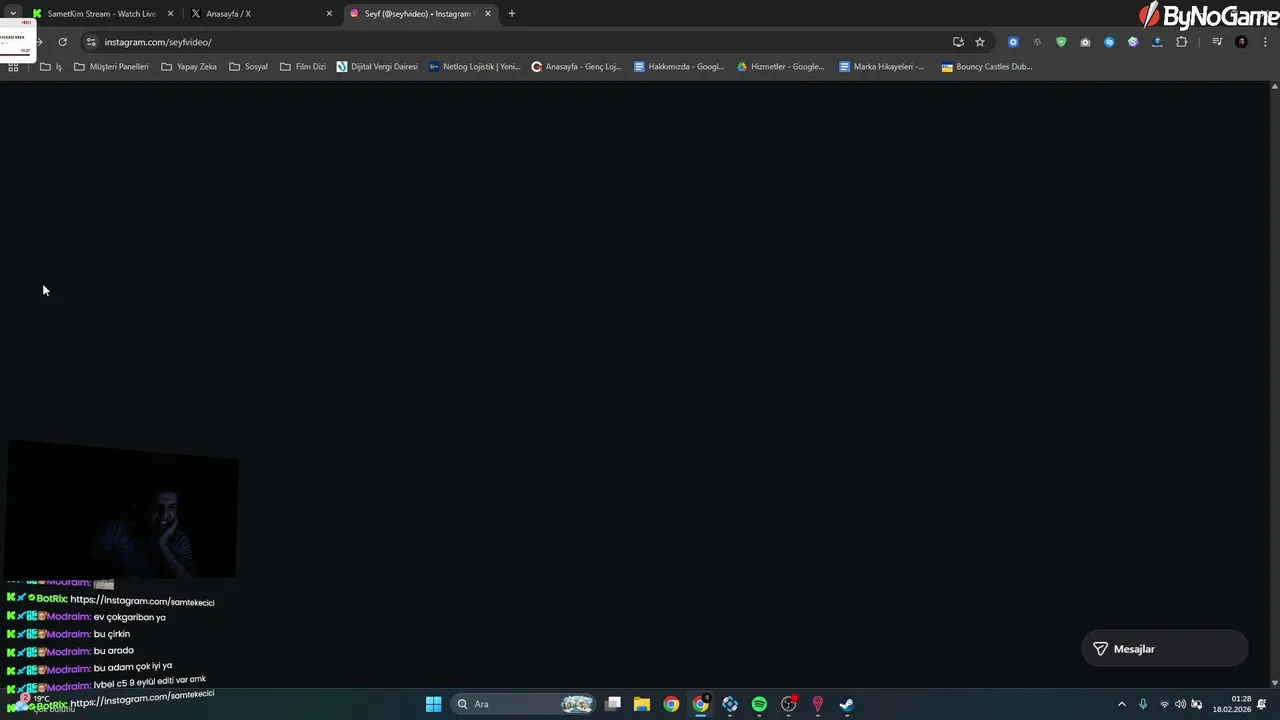Click the taskbar Ara search box
Viewport: 1280px width, 720px height.
(x=524, y=704)
